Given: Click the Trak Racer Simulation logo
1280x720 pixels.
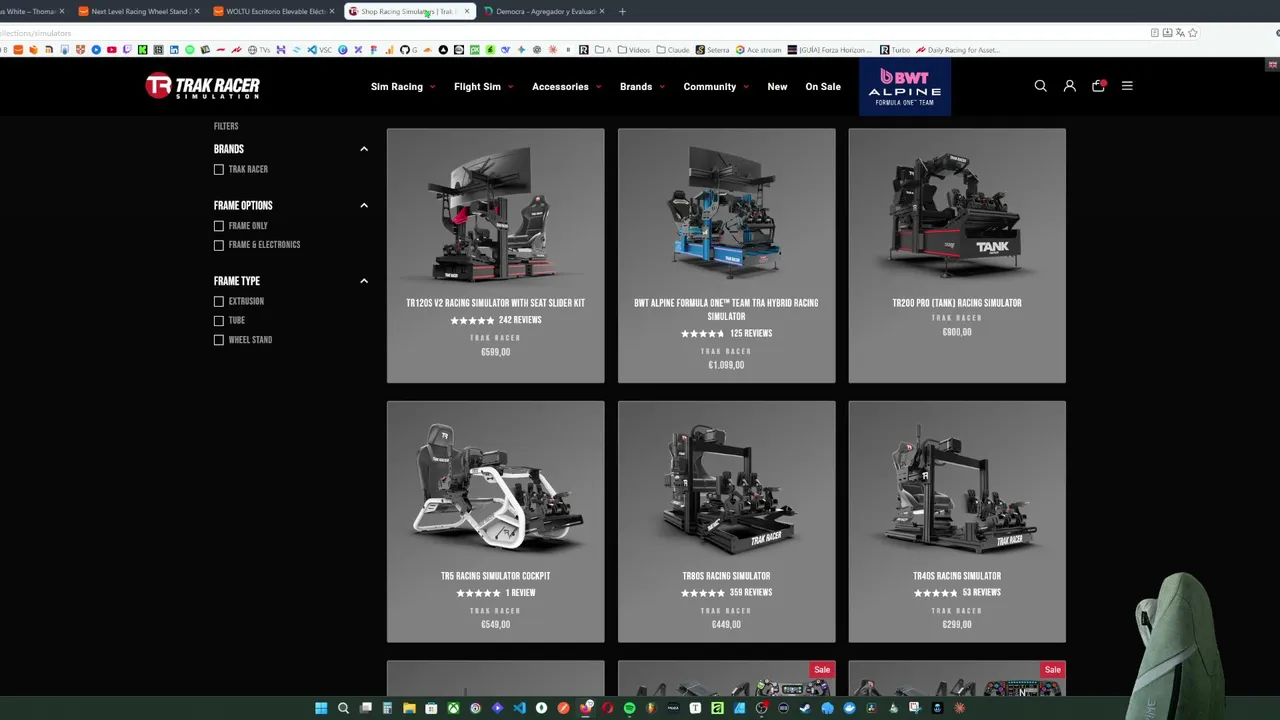Looking at the screenshot, I should [202, 86].
